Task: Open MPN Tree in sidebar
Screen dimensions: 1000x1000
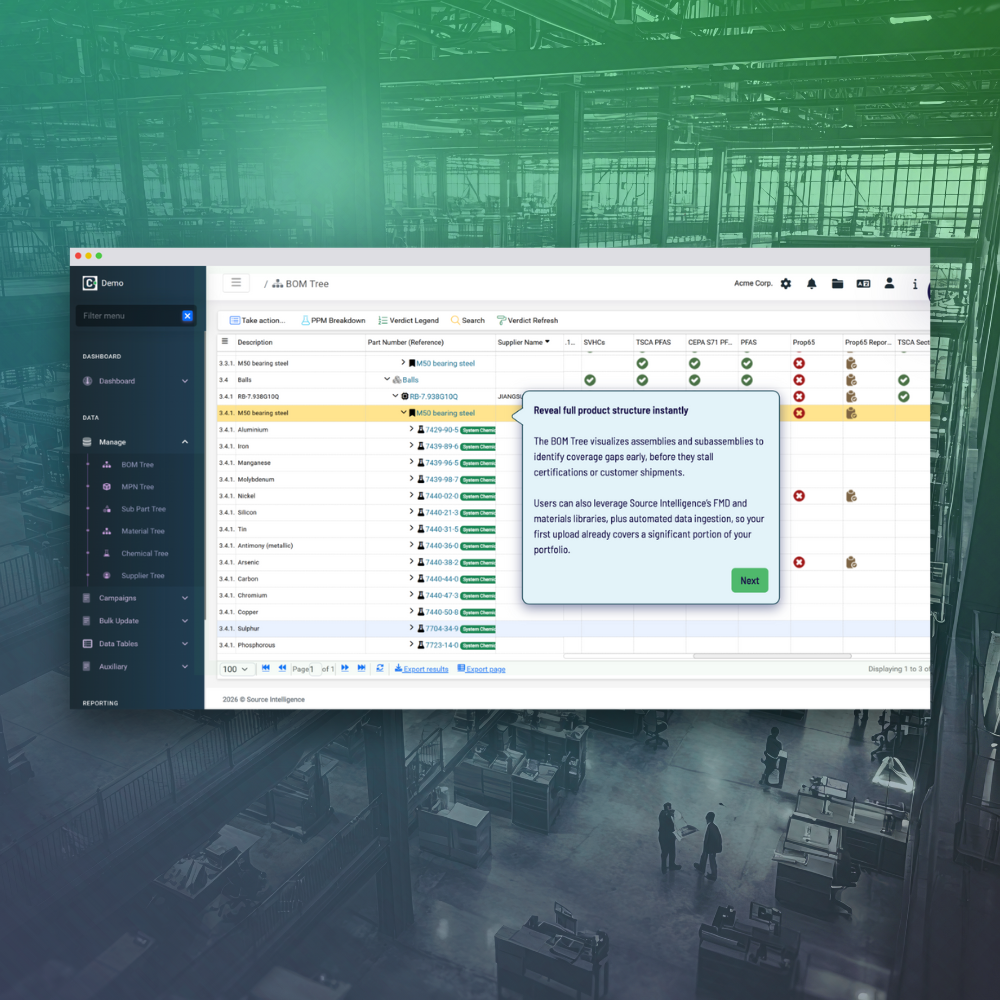Action: pos(138,487)
